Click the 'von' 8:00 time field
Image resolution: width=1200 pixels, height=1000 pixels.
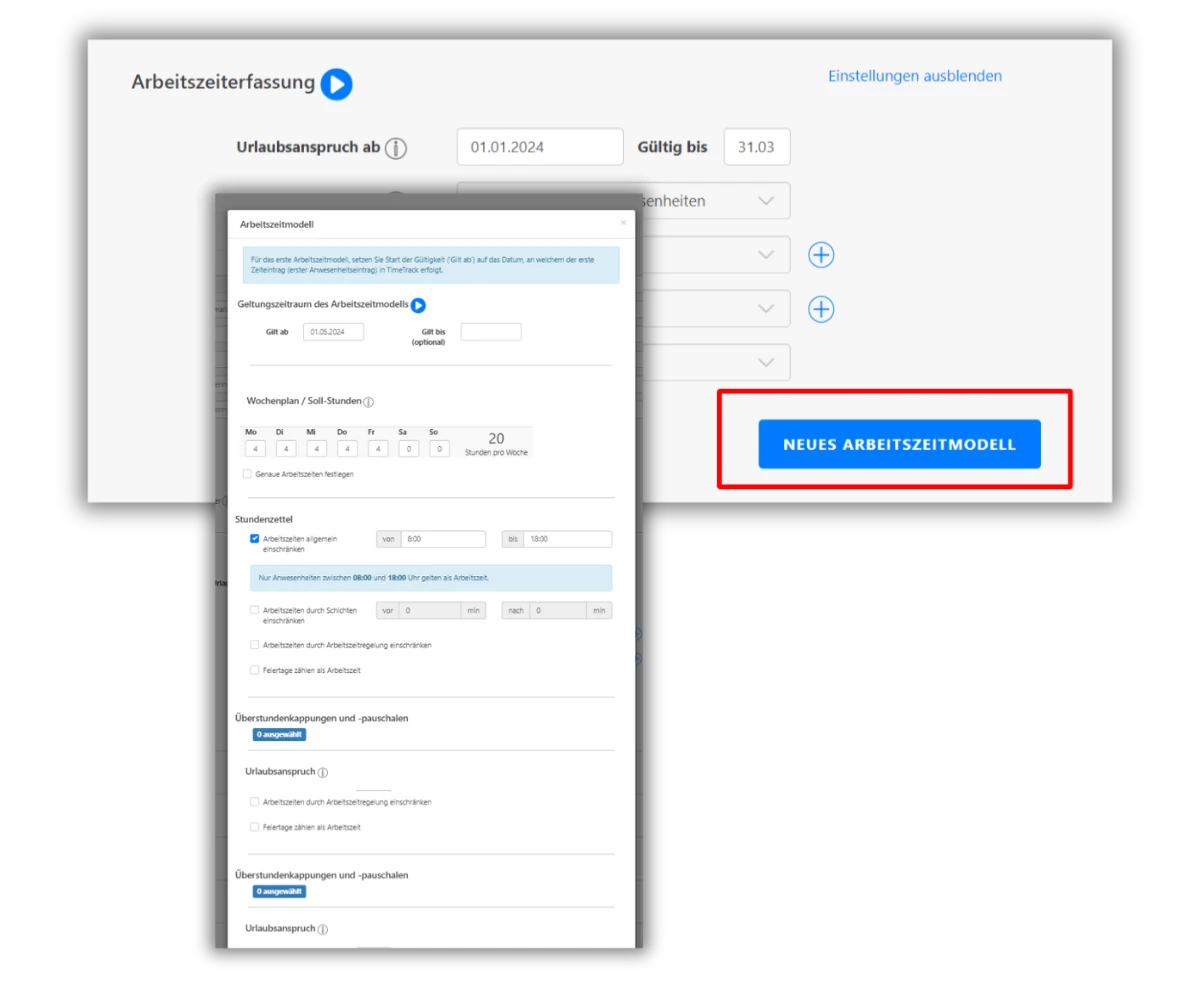click(442, 539)
